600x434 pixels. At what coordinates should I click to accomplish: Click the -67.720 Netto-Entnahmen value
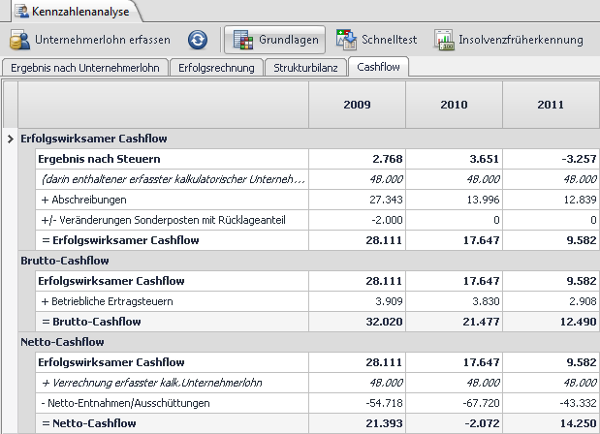[481, 403]
